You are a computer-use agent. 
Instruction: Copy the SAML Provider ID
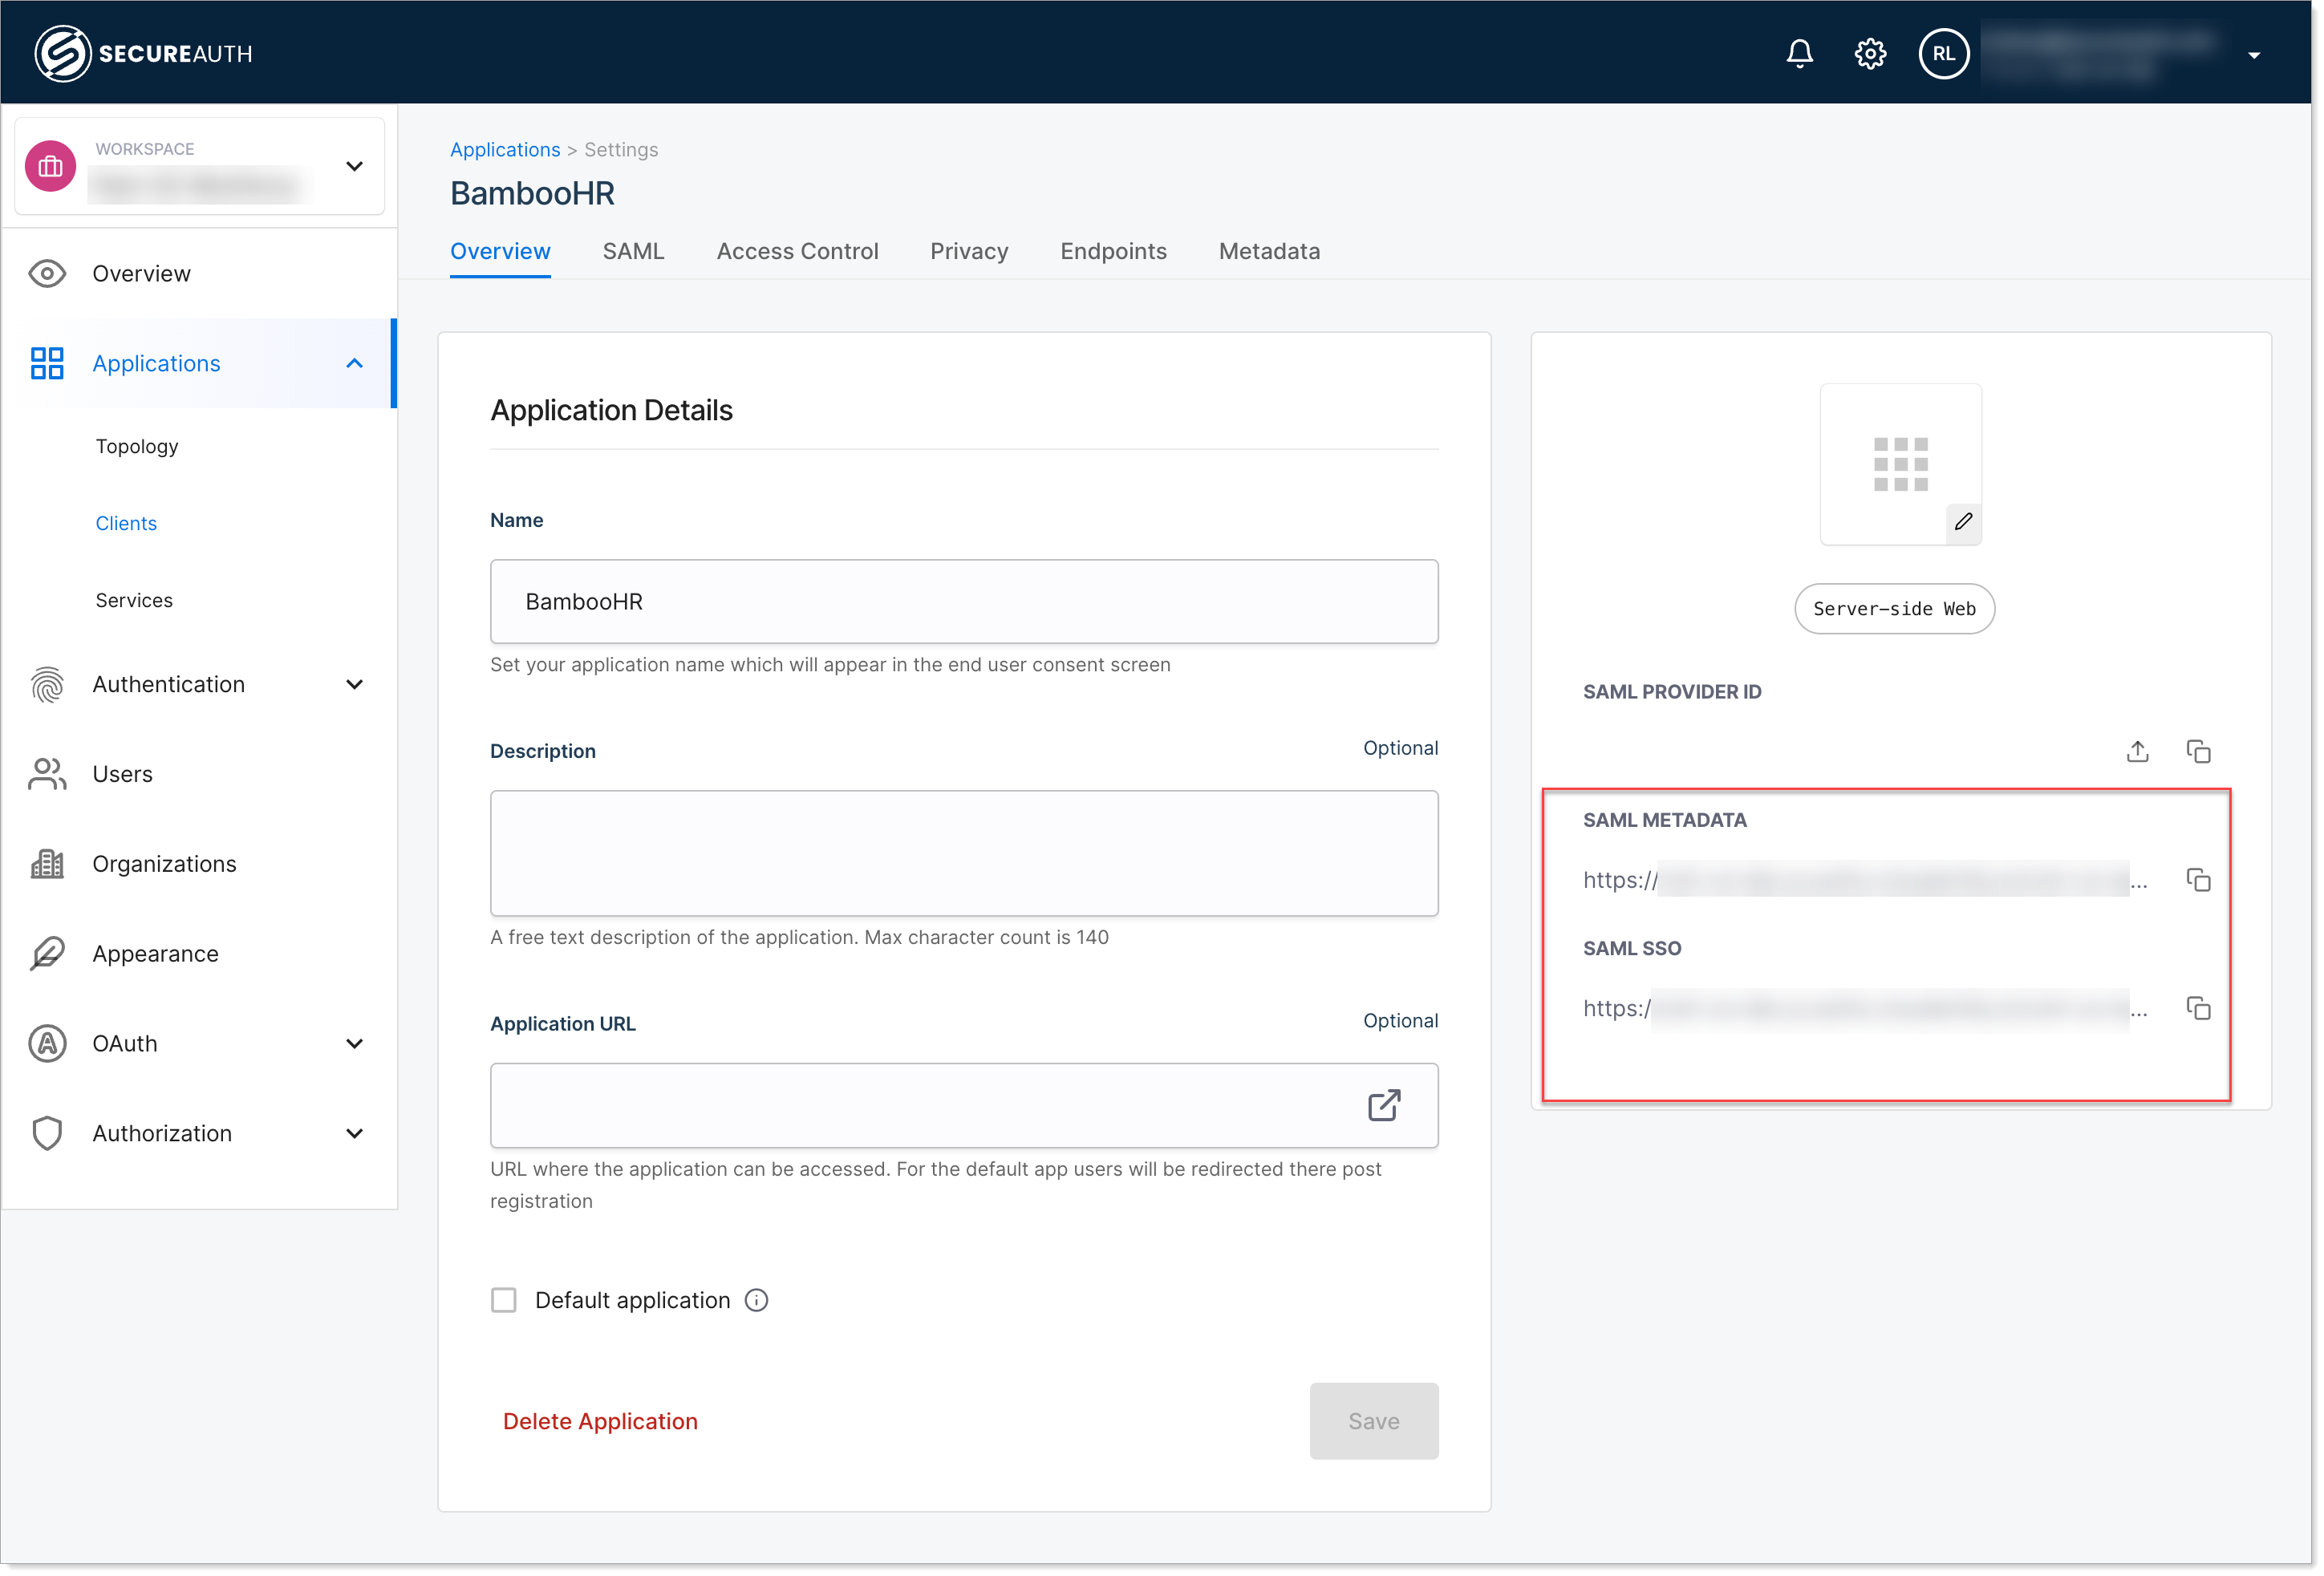pyautogui.click(x=2199, y=752)
